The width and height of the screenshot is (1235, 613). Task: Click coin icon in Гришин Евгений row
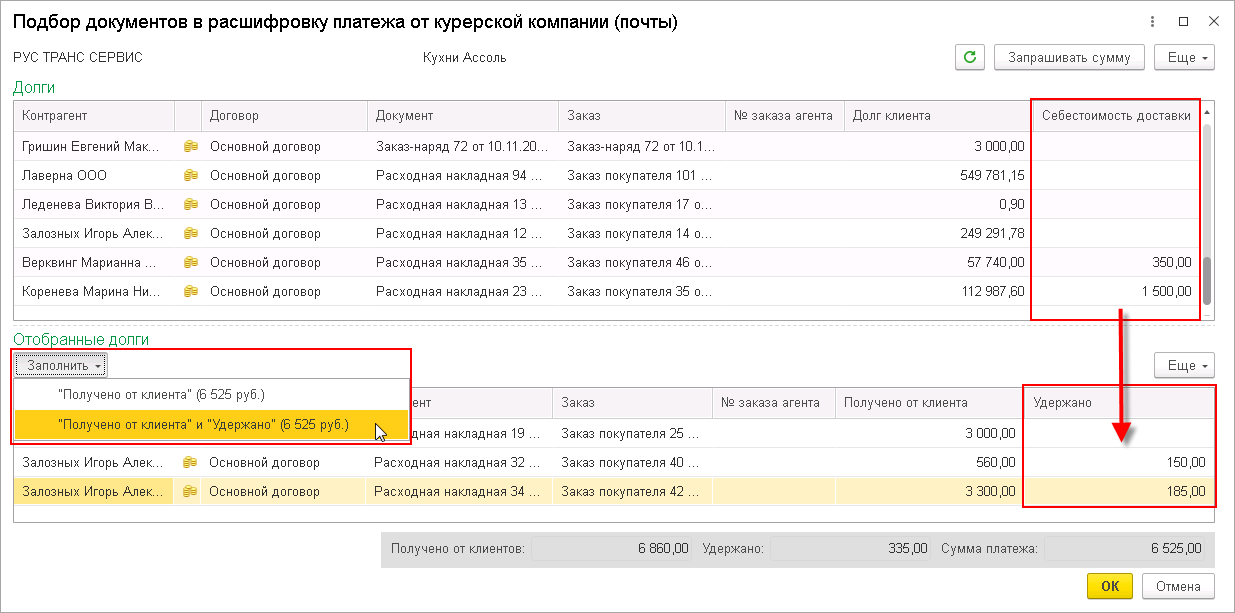click(189, 147)
